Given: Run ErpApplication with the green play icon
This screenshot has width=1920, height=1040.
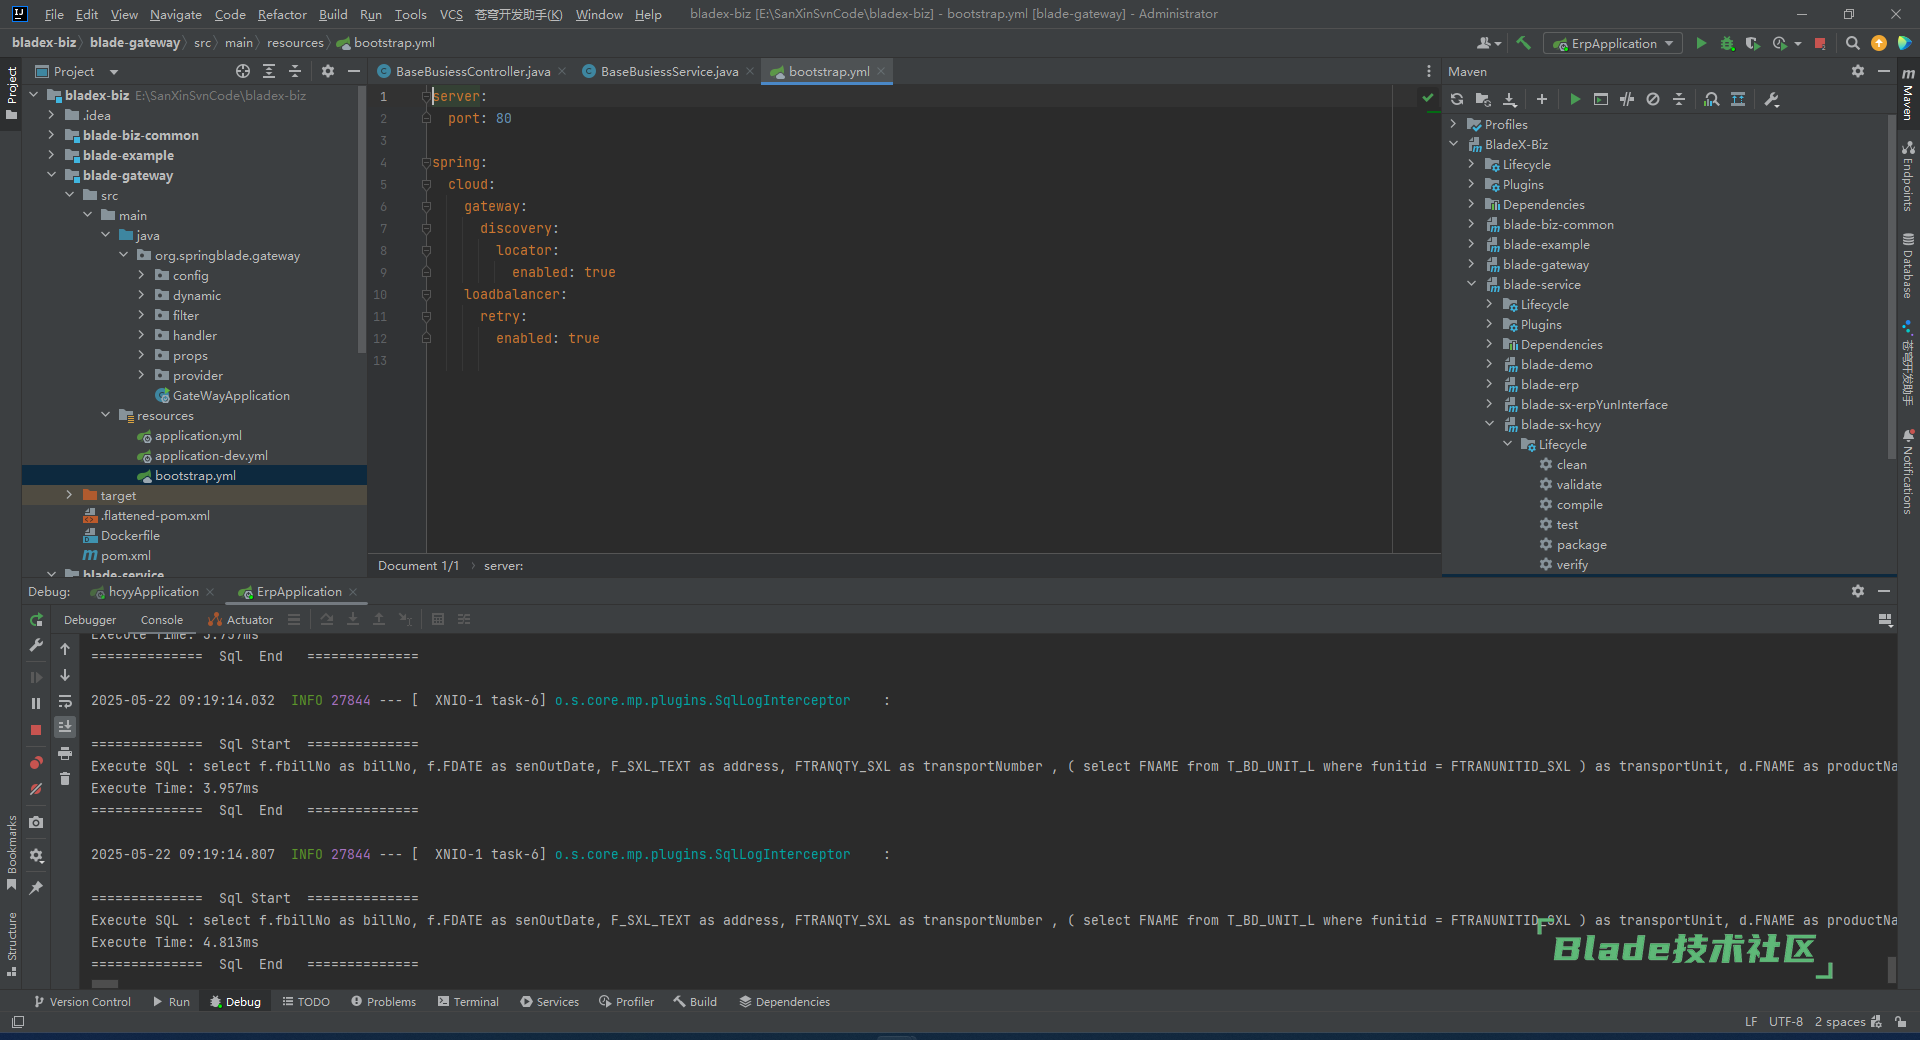Looking at the screenshot, I should click(x=1701, y=43).
